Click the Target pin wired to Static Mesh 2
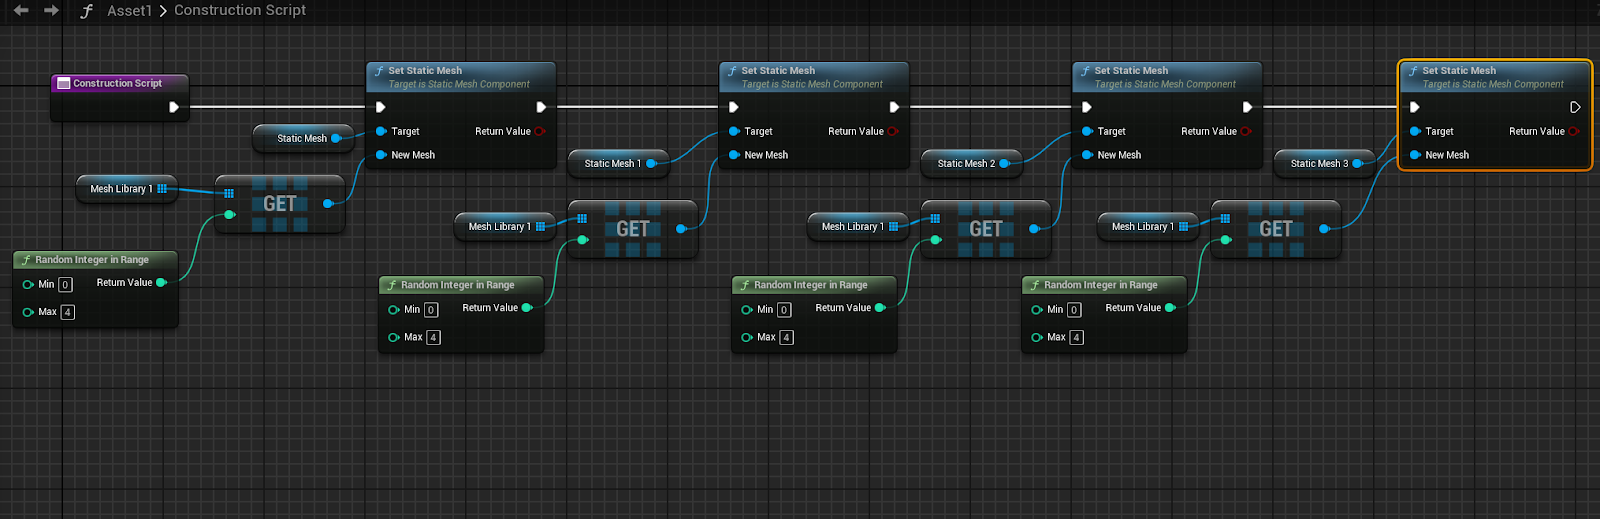The height and width of the screenshot is (519, 1600). click(1088, 131)
